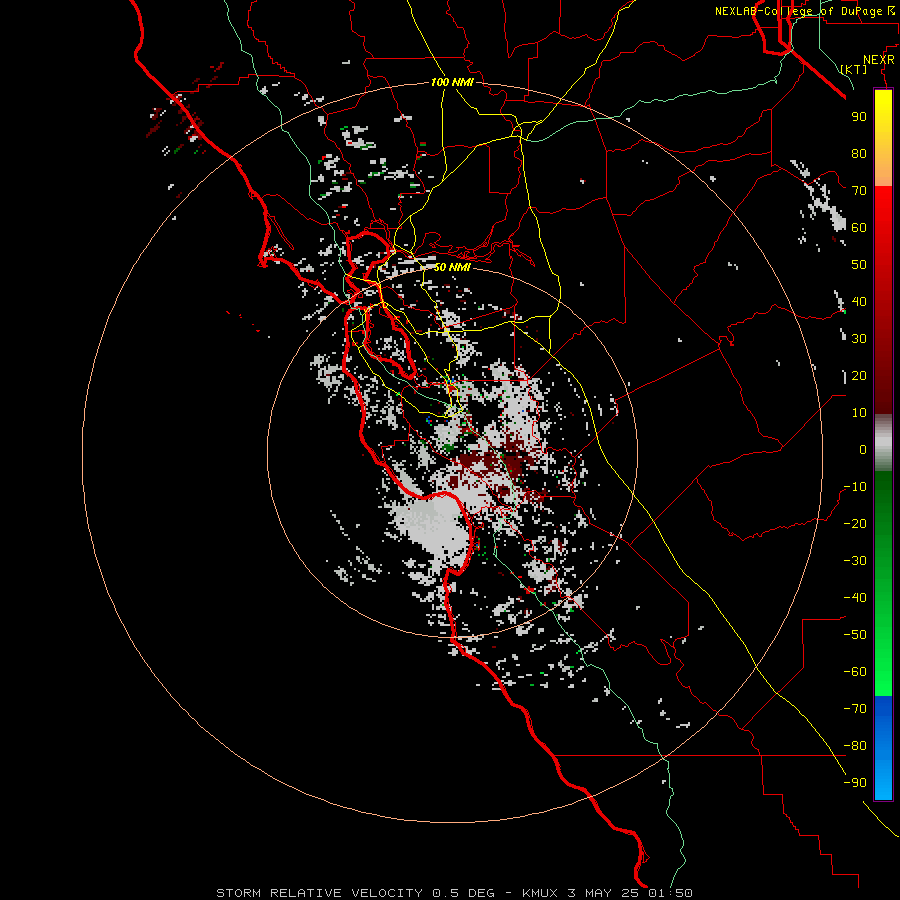This screenshot has width=900, height=900.
Task: Click the KMUX station identifier in footer
Action: pyautogui.click(x=540, y=893)
